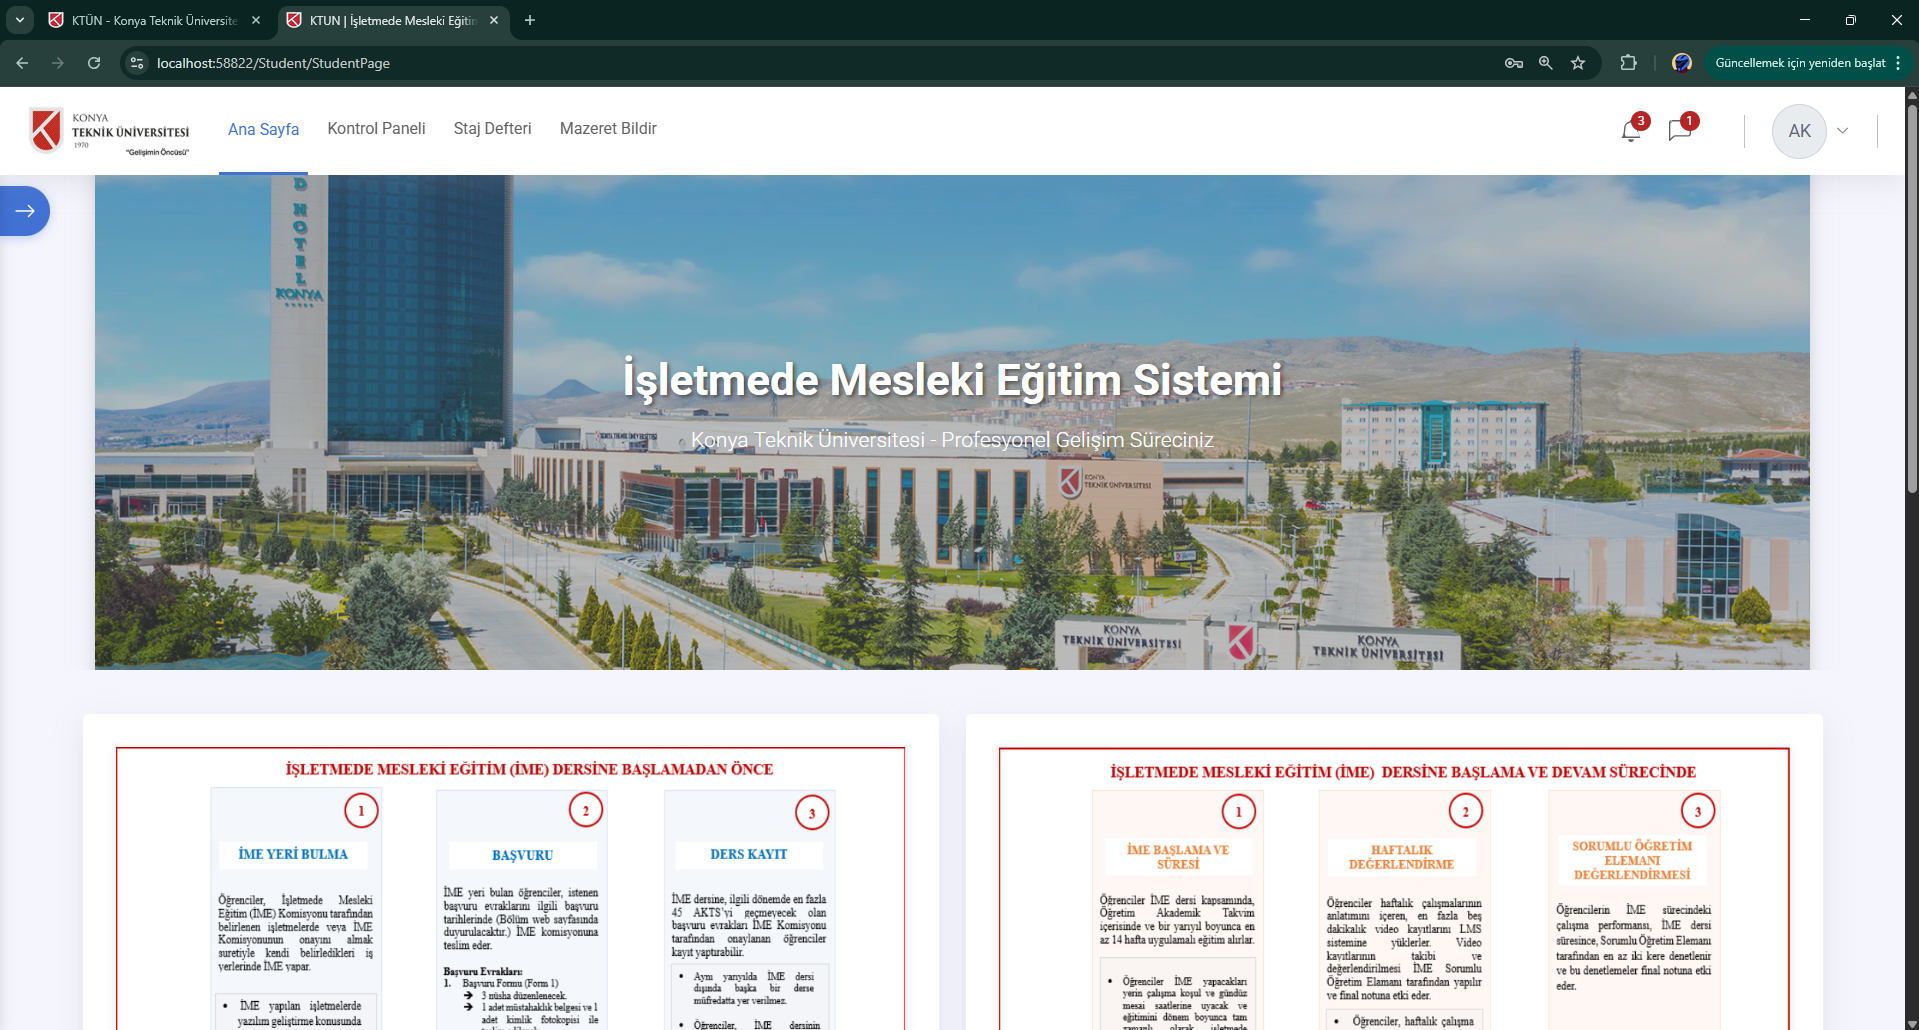
Task: Click the address bar URL field
Action: (x=700, y=63)
